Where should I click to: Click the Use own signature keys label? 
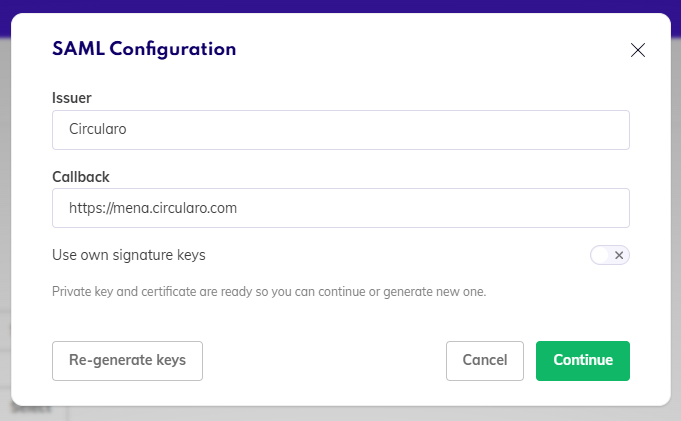pos(129,255)
